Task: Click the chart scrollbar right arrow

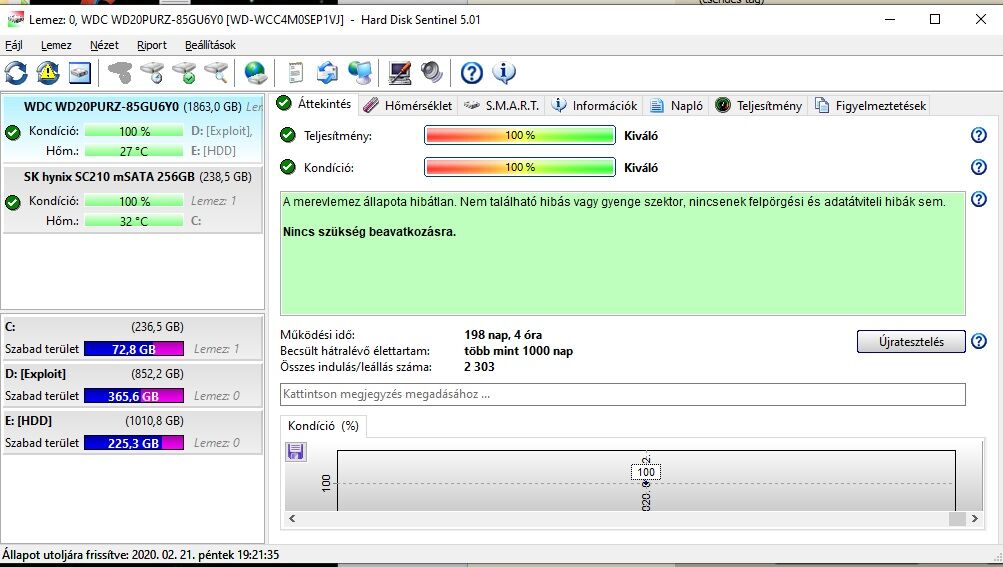Action: (x=975, y=518)
